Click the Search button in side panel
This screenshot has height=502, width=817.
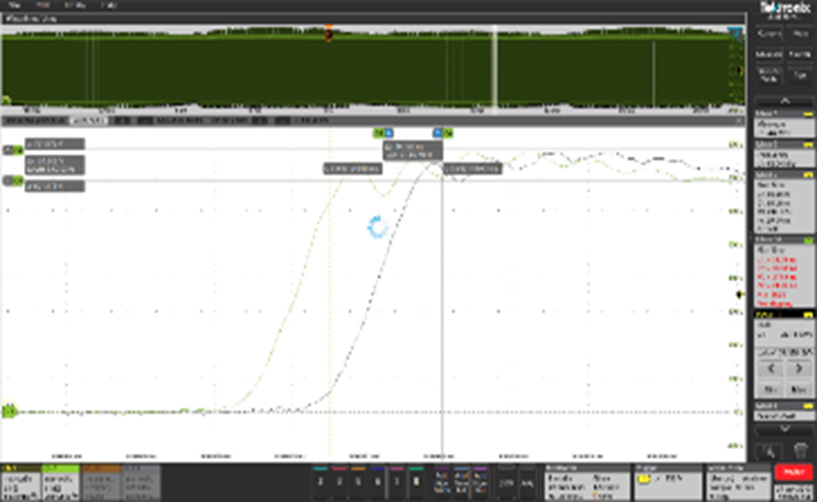click(x=799, y=54)
